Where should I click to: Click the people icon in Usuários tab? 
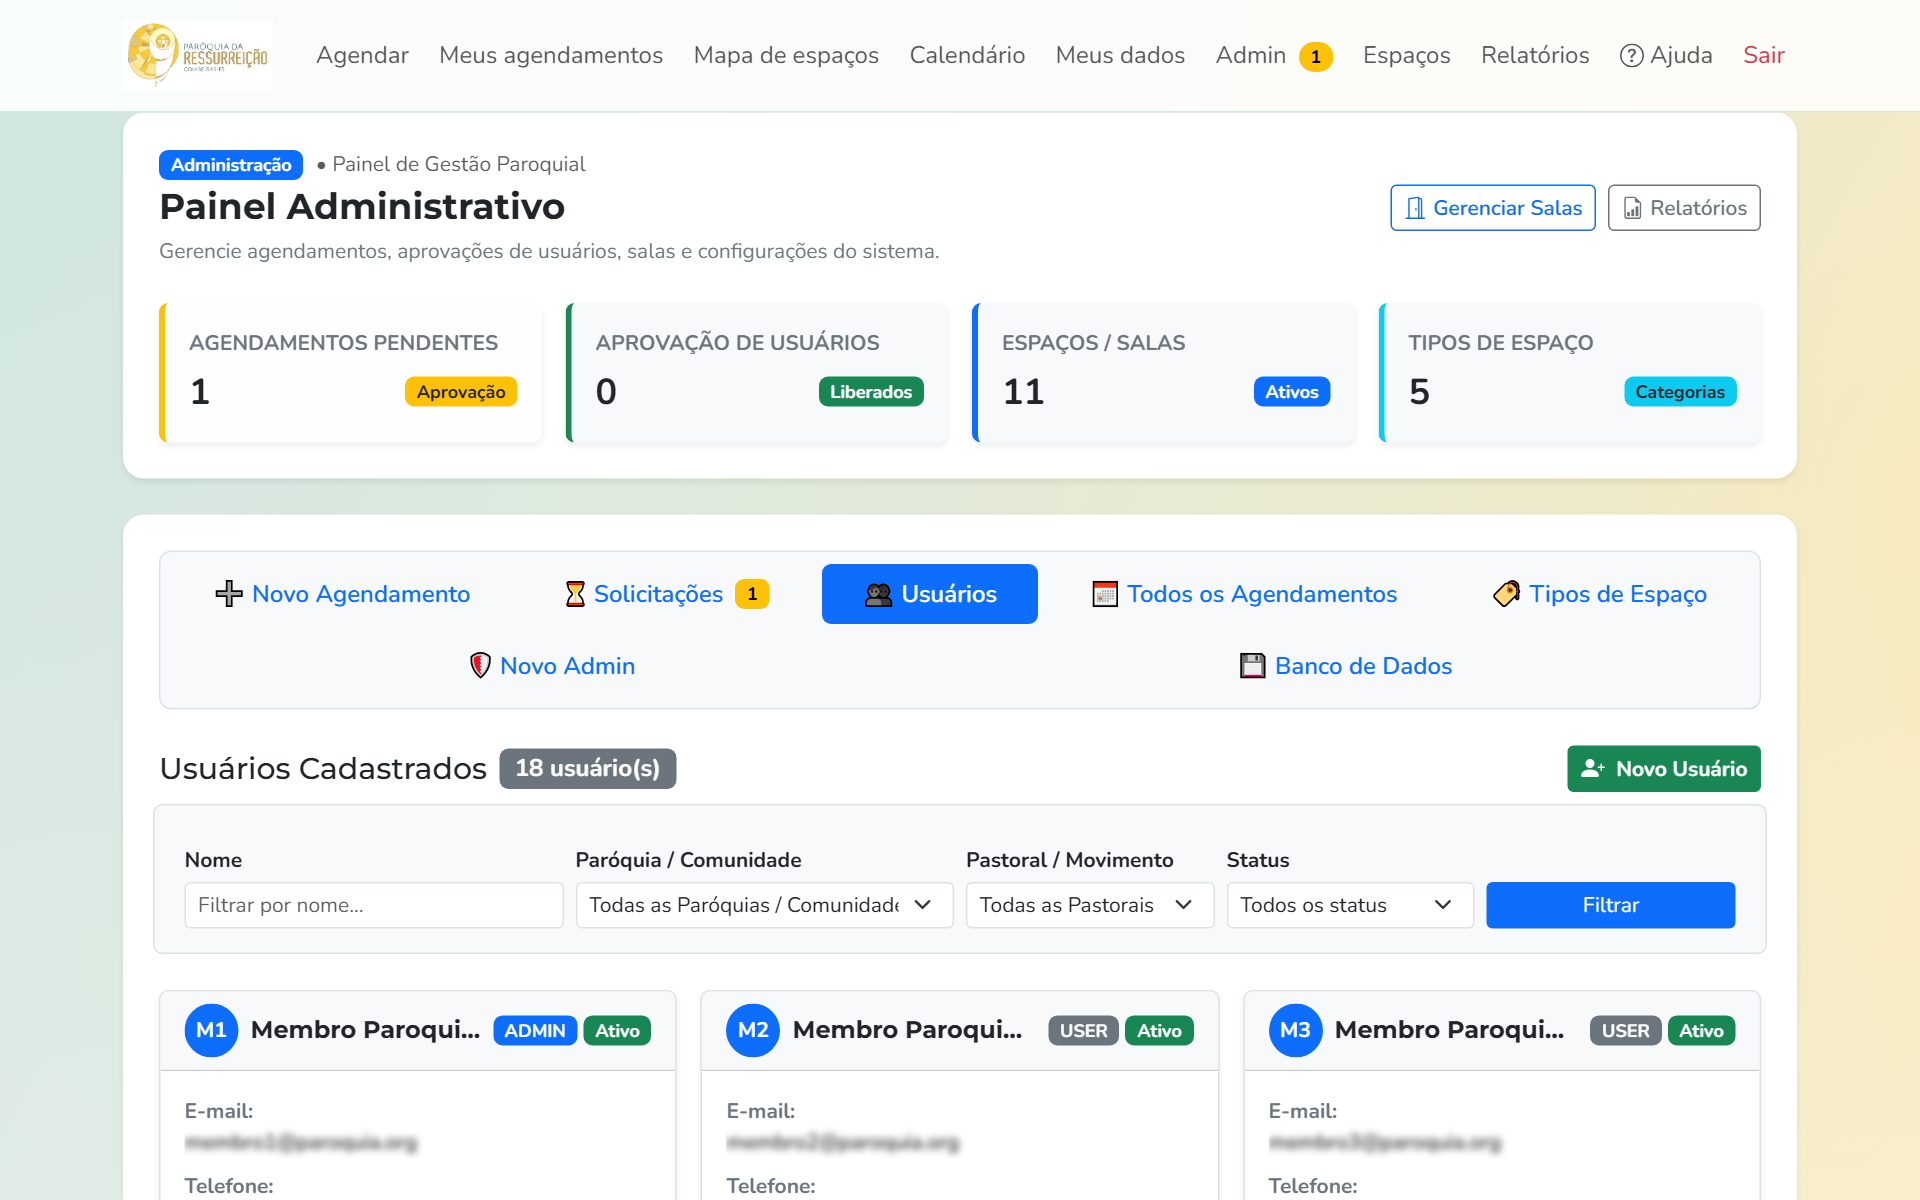(x=878, y=594)
